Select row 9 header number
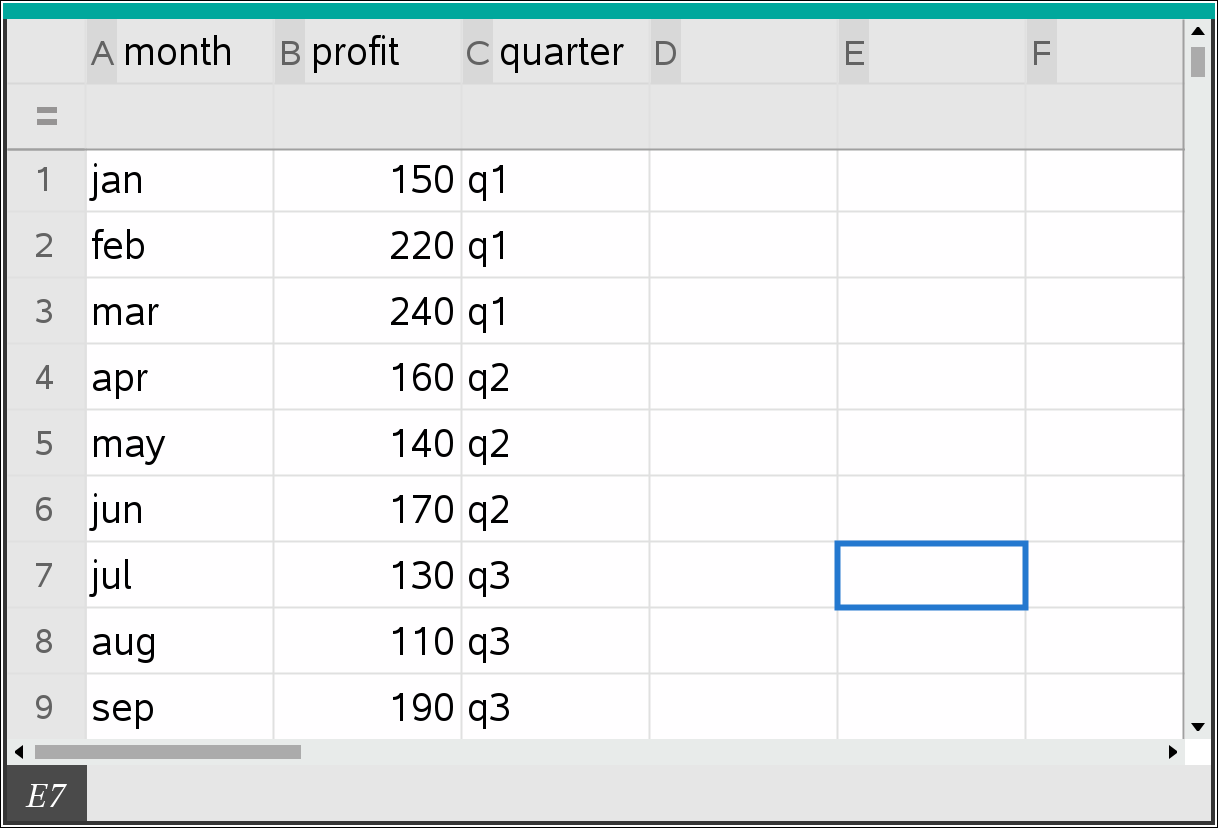The width and height of the screenshot is (1218, 828). pyautogui.click(x=44, y=708)
